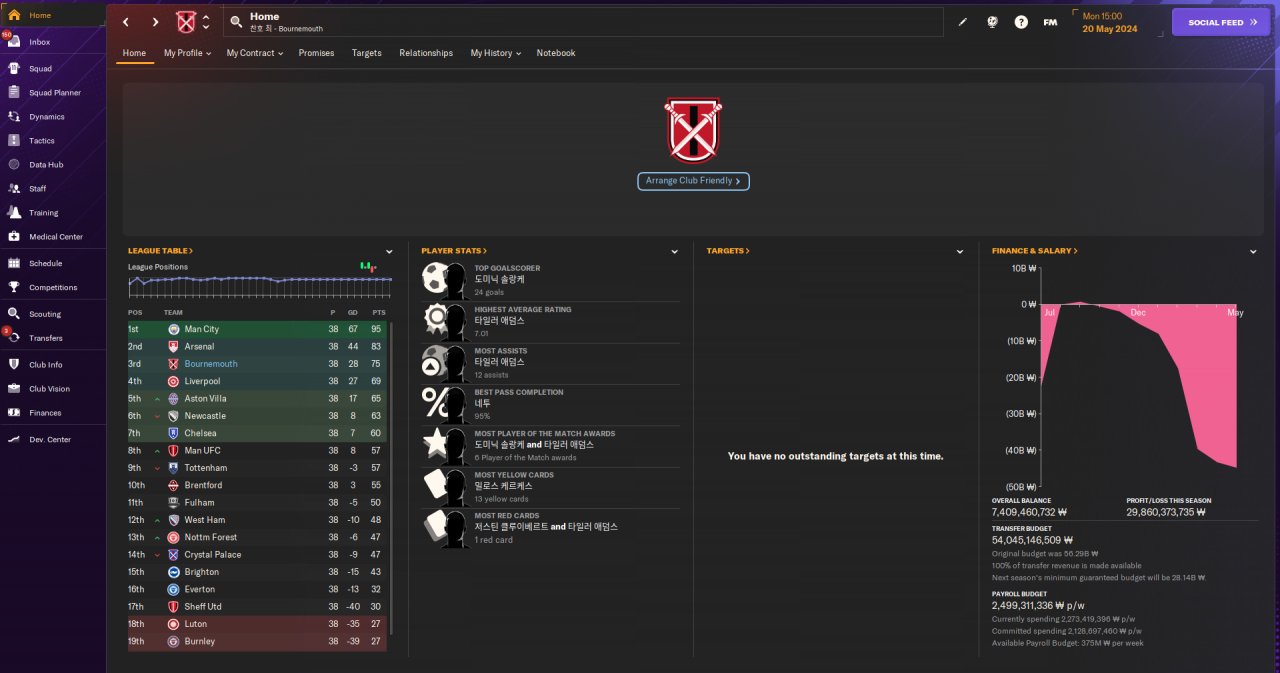Select Liverpool row in league table
The height and width of the screenshot is (673, 1280).
[x=258, y=381]
